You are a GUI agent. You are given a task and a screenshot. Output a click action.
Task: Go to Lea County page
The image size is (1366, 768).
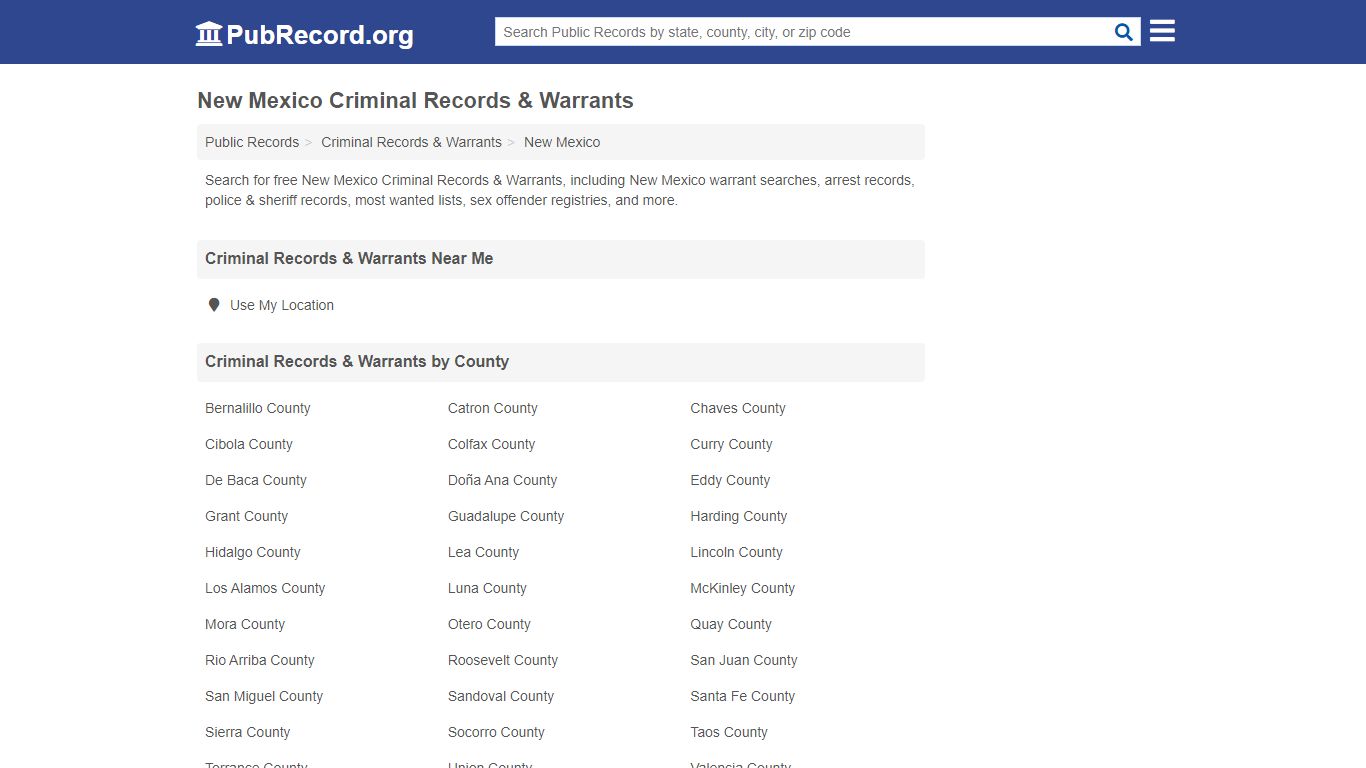483,552
